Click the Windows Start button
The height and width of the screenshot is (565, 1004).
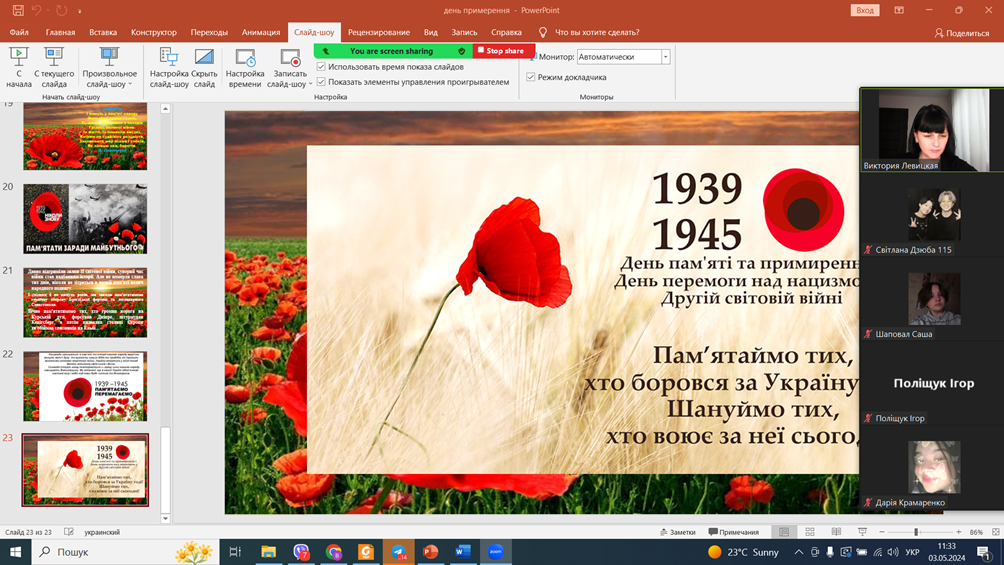(15, 552)
